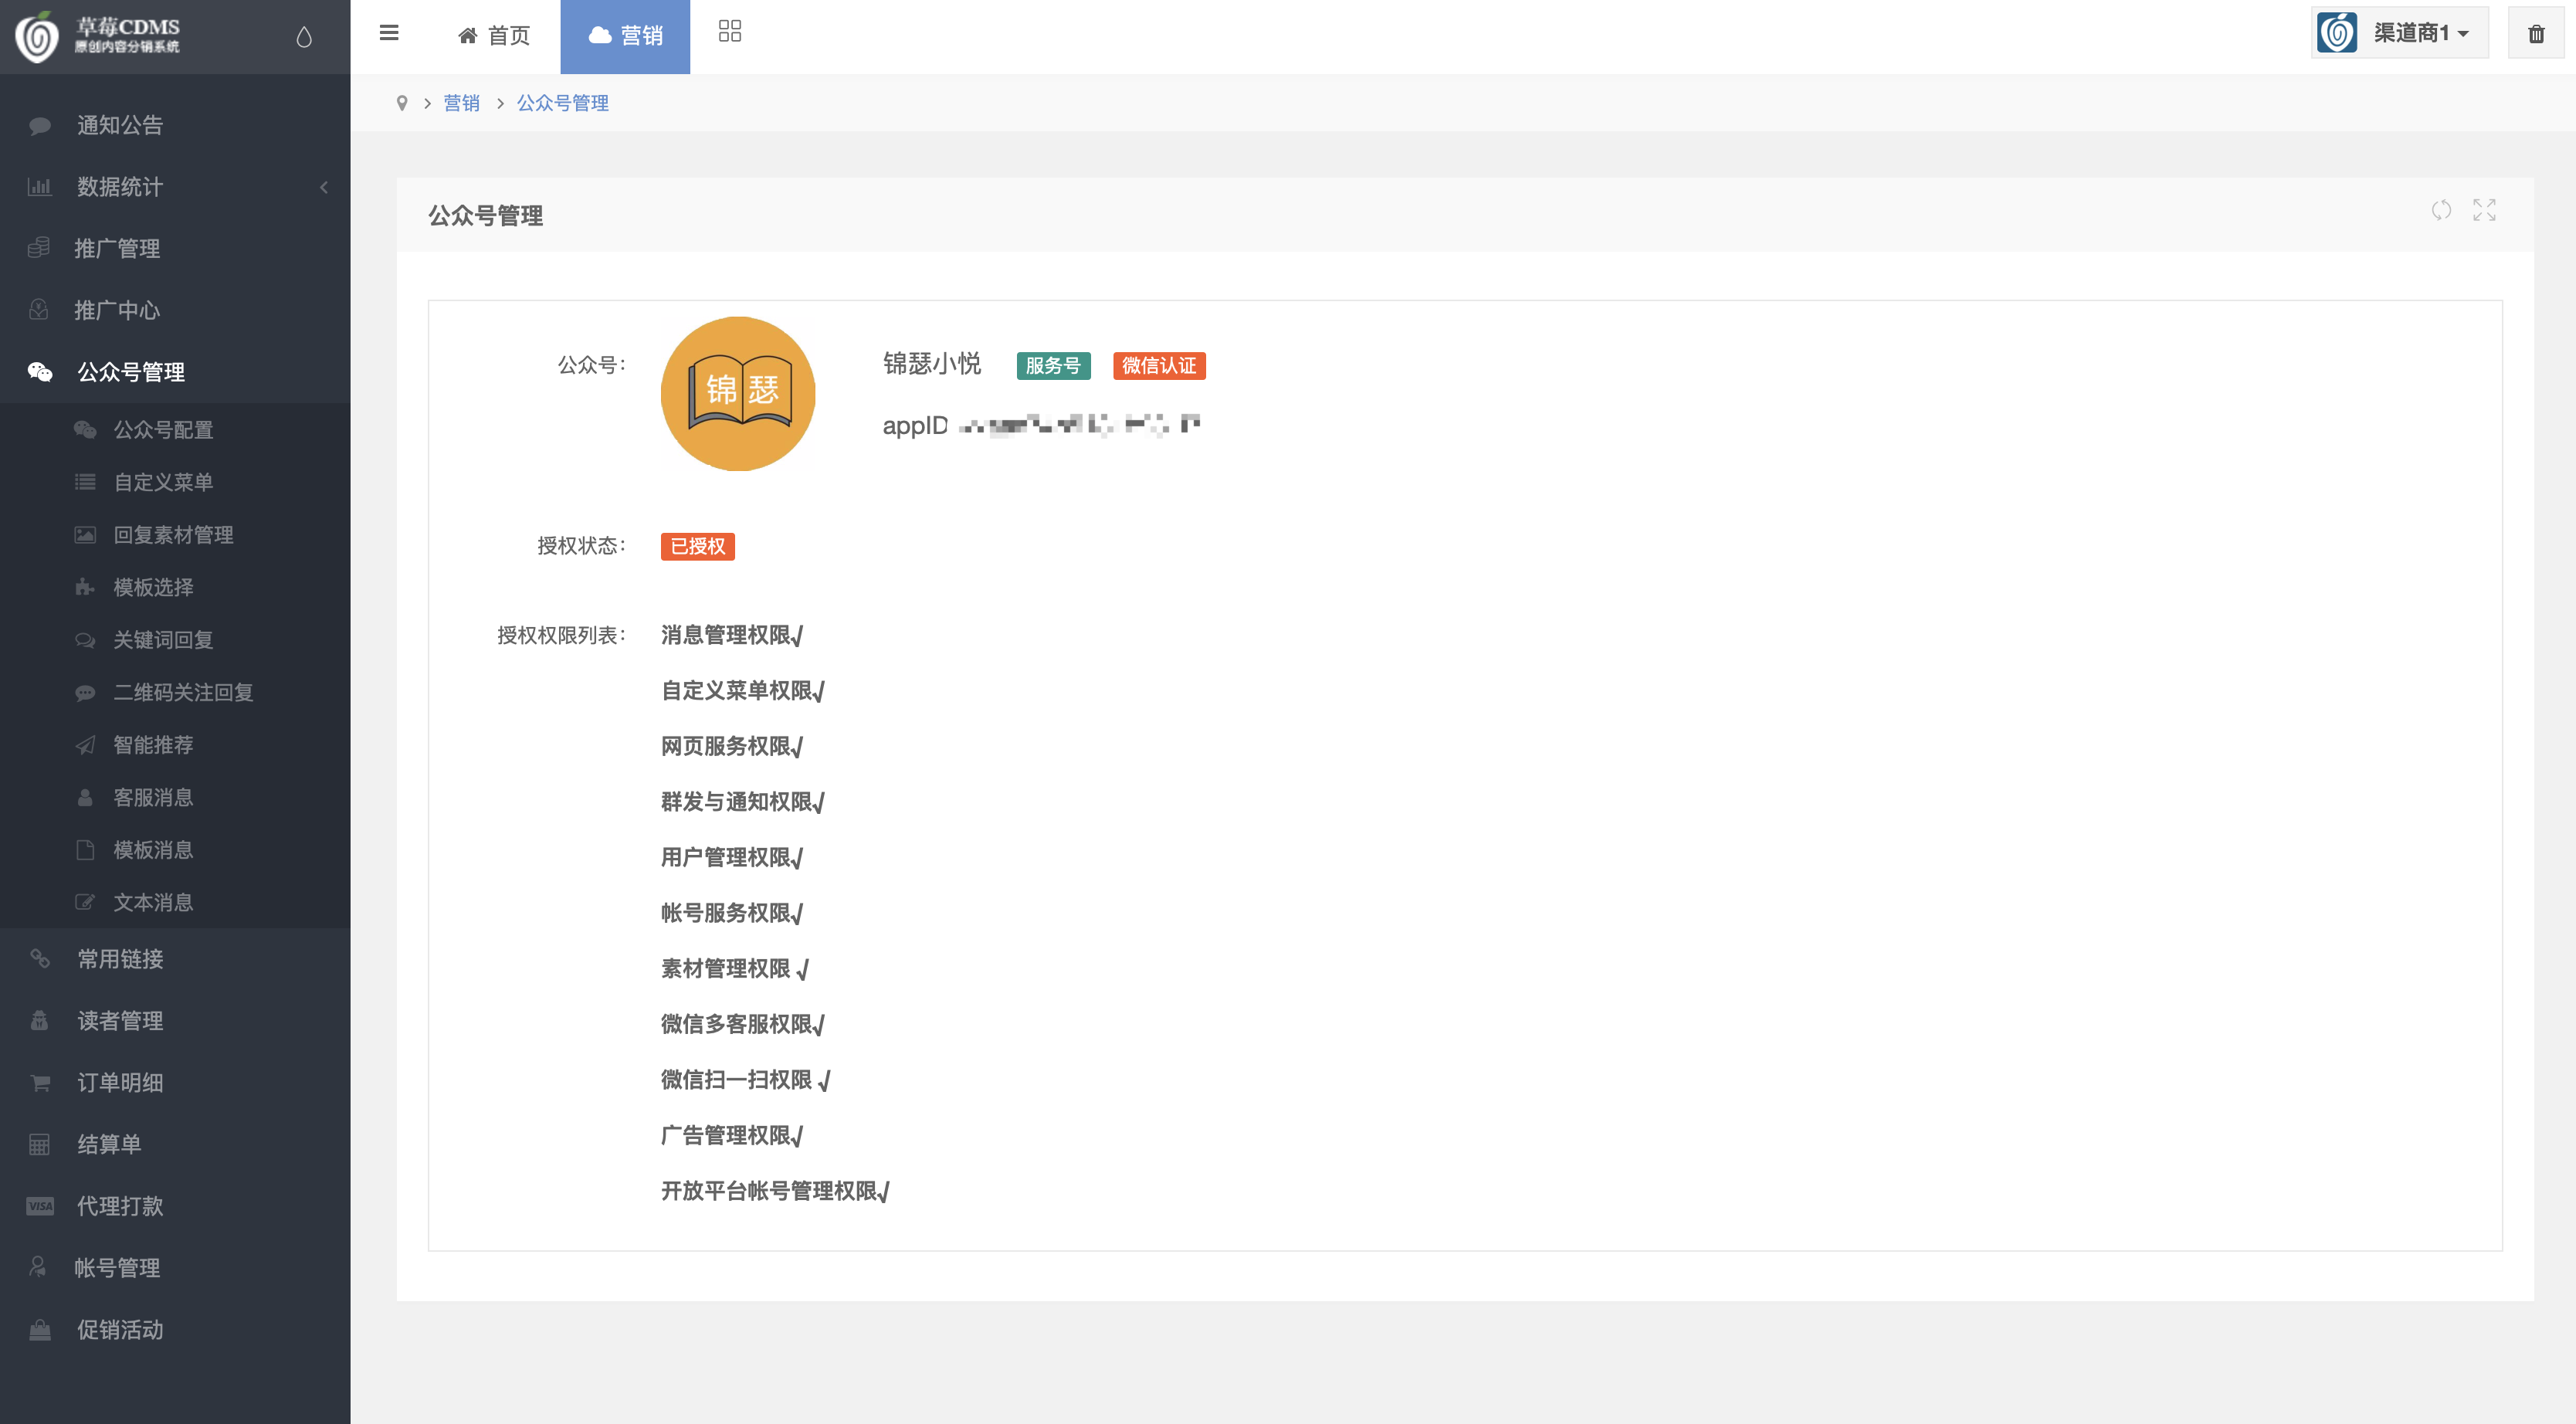Click the 促销活动 shopping bag icon
Viewport: 2576px width, 1424px height.
(x=40, y=1329)
